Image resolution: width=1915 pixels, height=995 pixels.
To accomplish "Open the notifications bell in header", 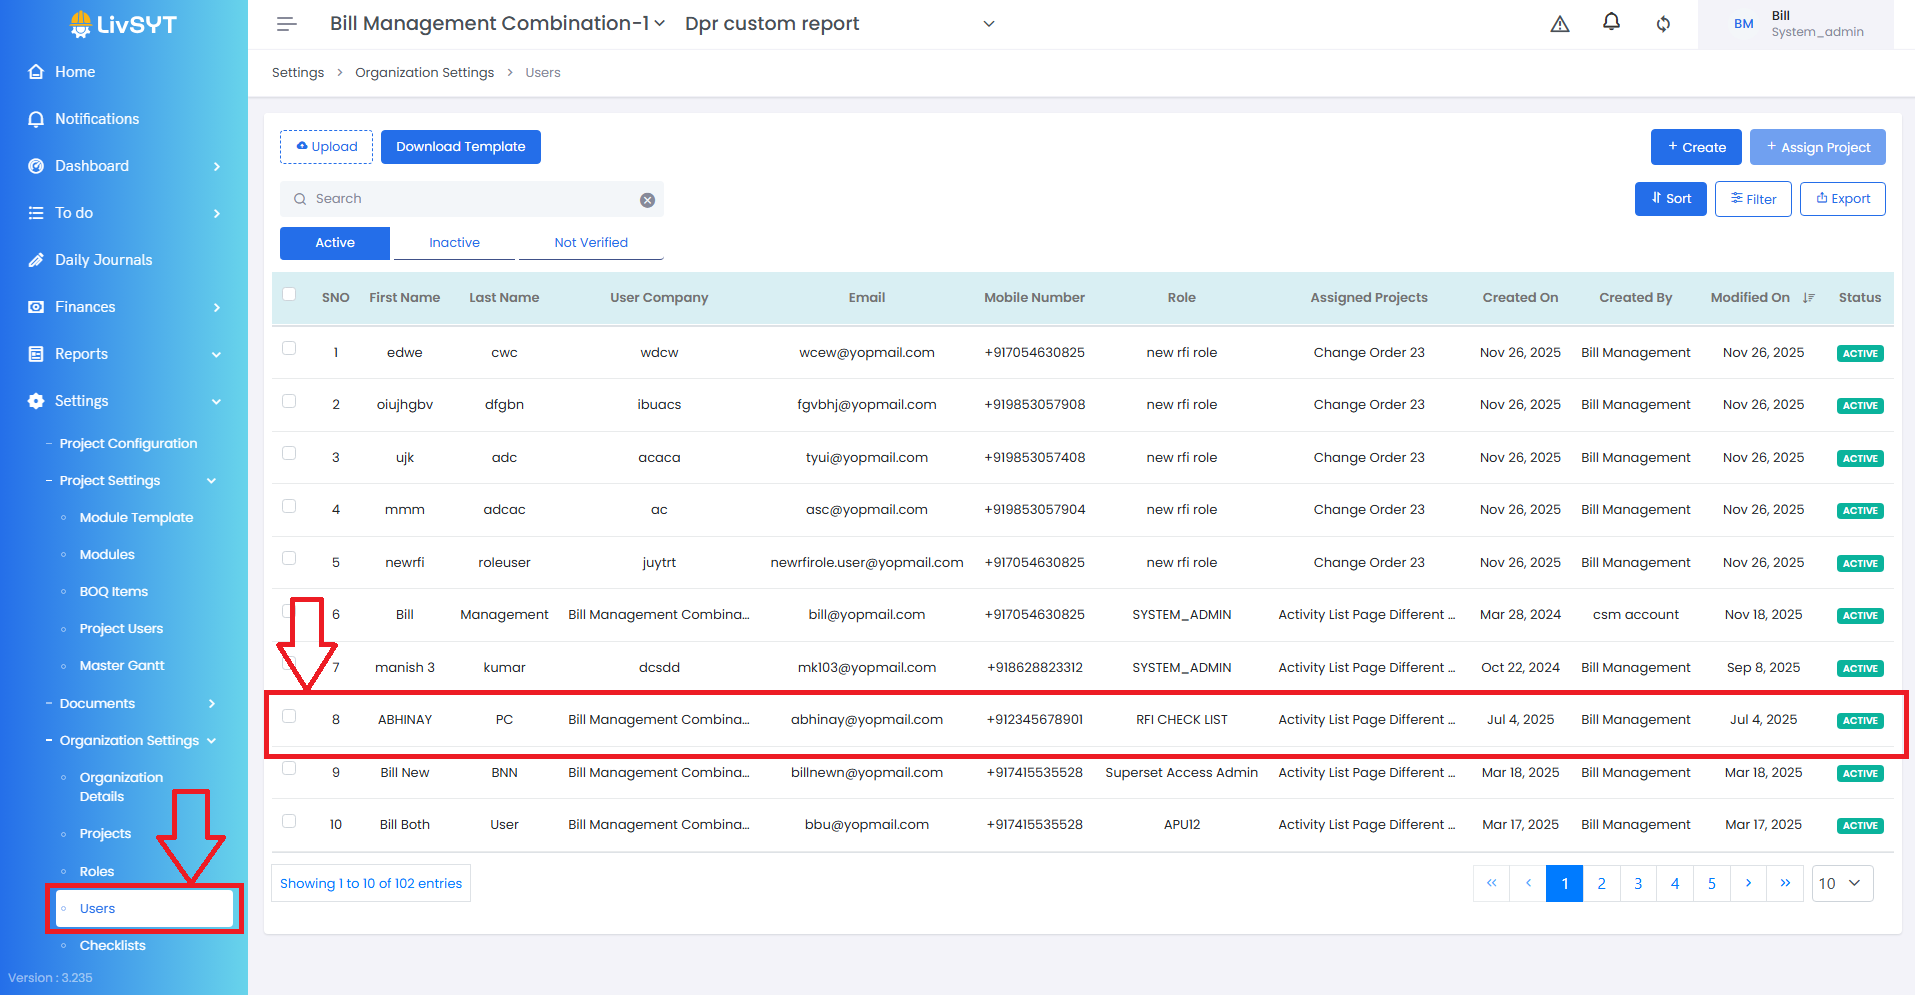I will 1611,22.
